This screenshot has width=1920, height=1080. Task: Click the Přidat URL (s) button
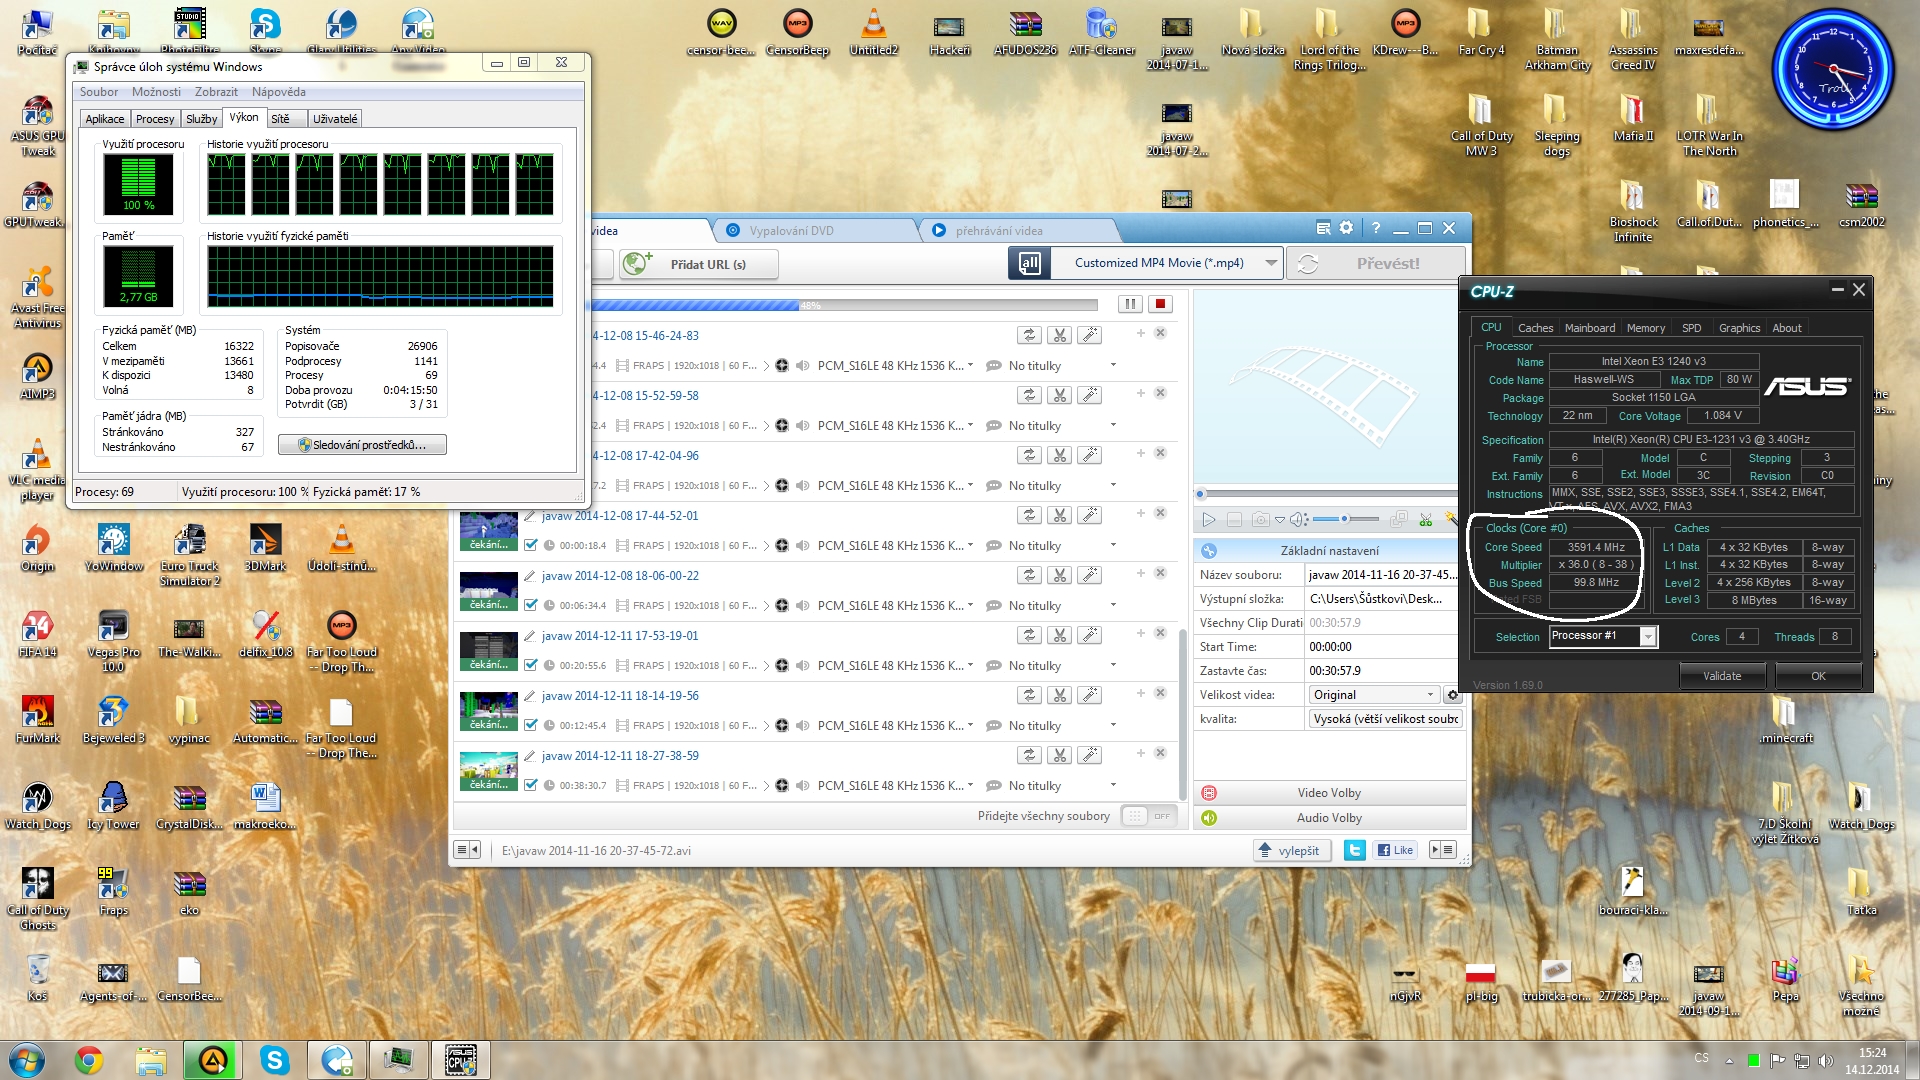tap(697, 265)
